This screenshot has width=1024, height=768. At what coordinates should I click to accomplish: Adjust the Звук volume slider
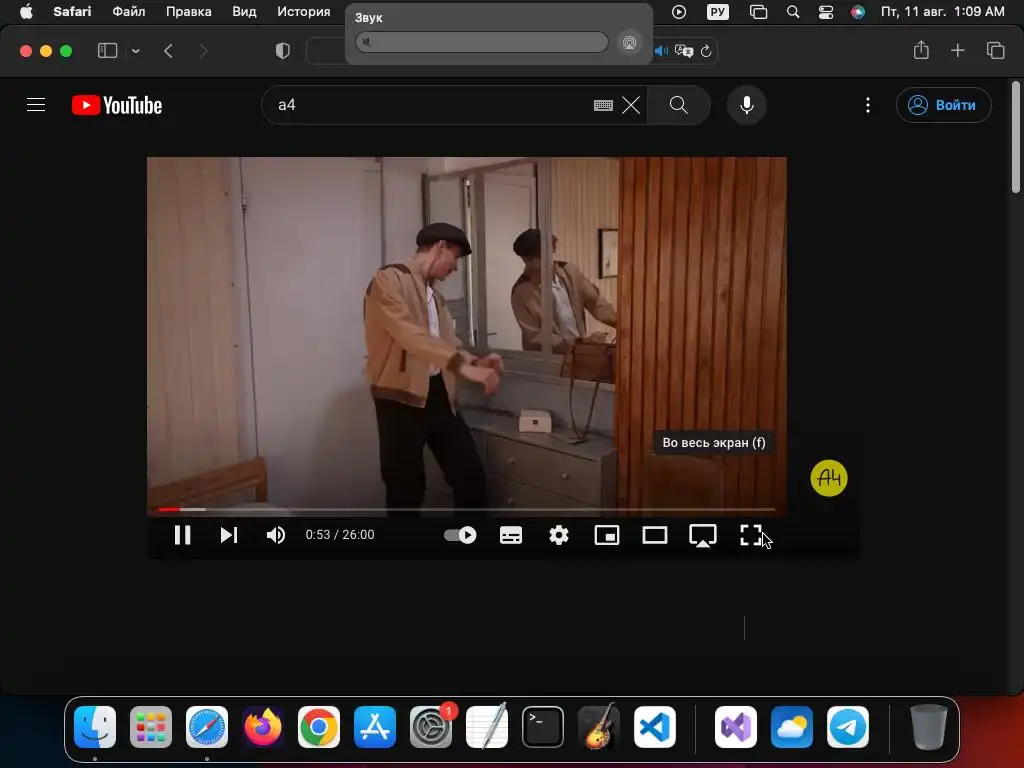tap(482, 42)
